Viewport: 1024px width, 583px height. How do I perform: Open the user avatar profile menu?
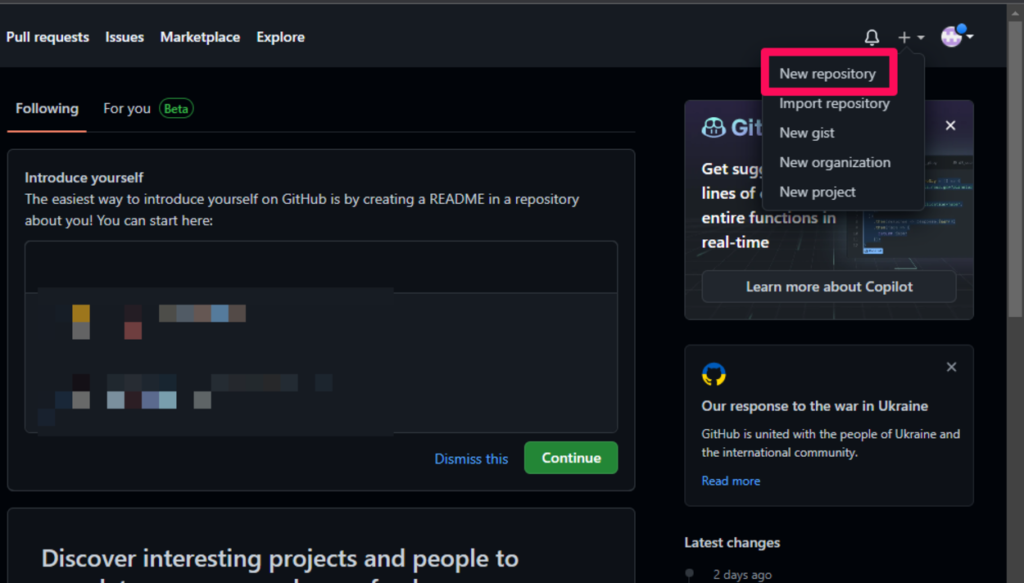tap(956, 37)
